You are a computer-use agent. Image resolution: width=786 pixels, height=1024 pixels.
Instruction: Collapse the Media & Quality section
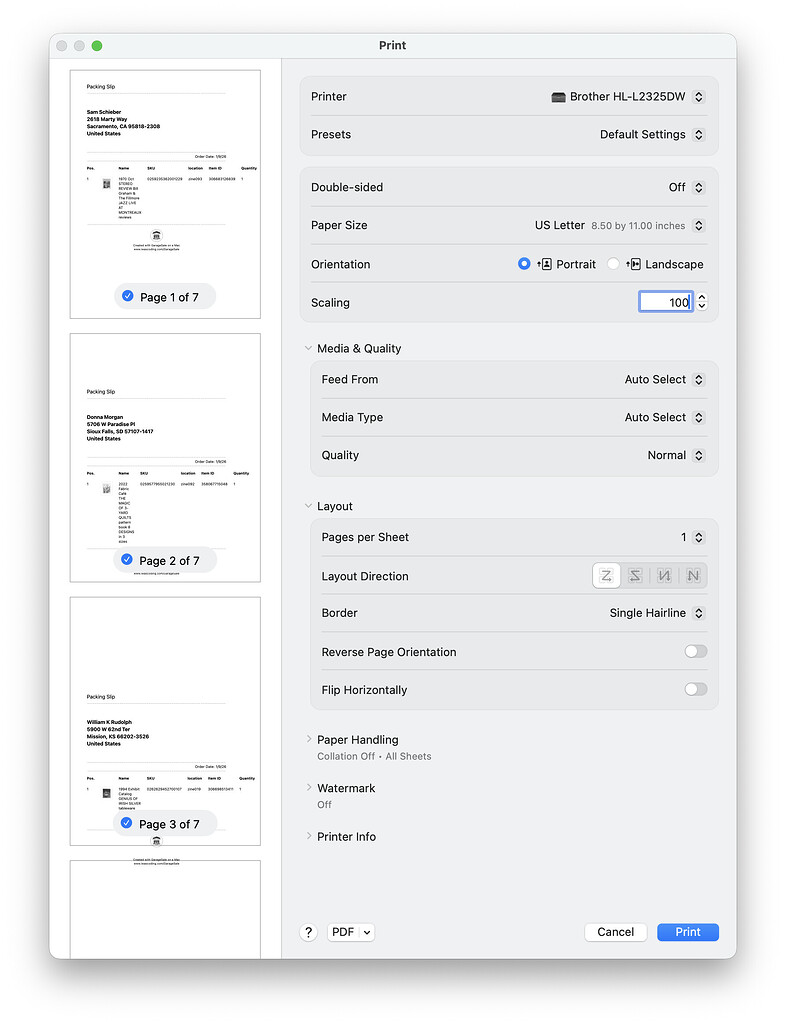(308, 349)
